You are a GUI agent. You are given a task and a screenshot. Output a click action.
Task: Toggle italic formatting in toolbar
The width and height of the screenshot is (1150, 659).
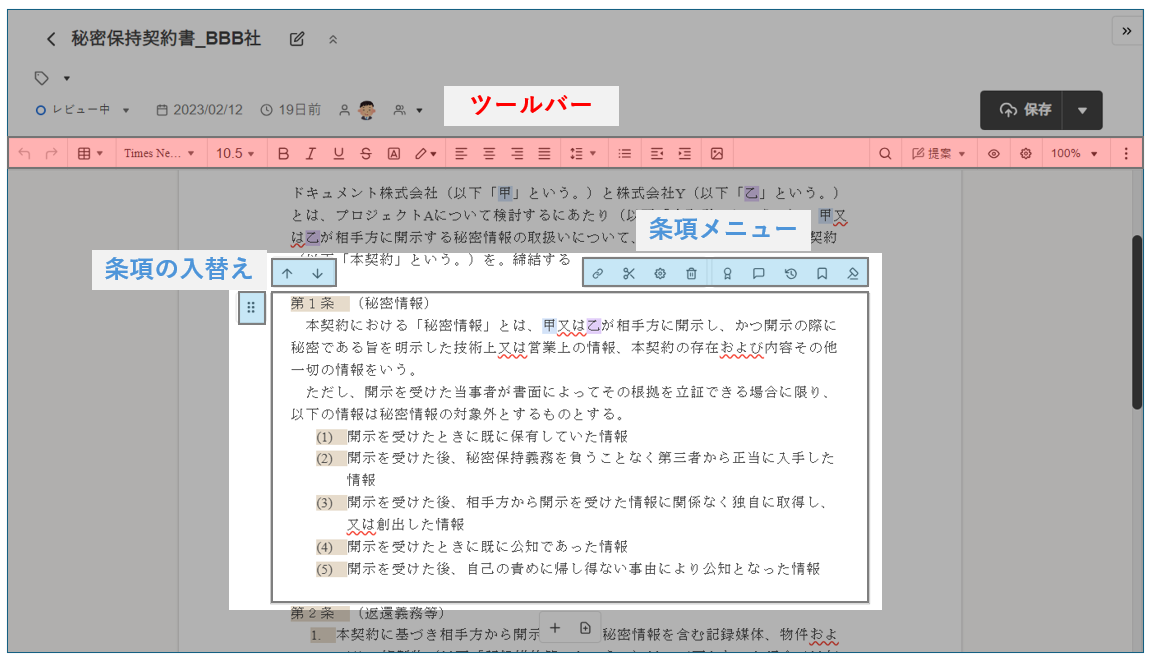point(310,154)
